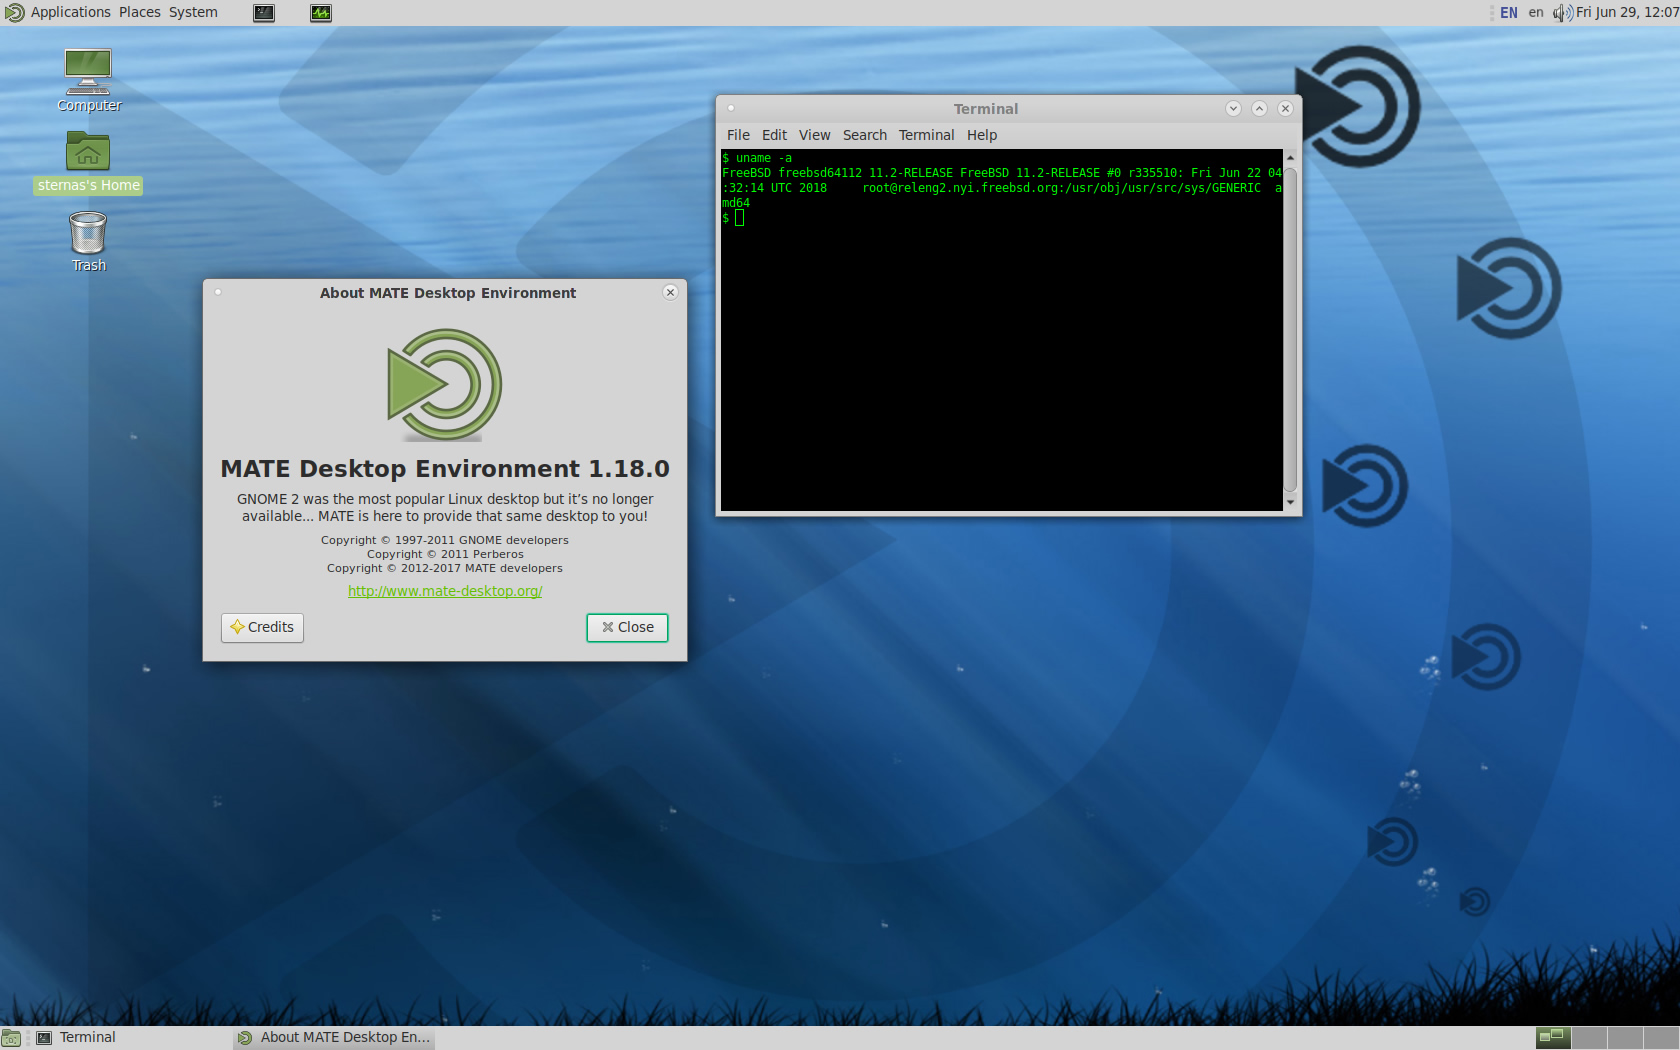Screen dimensions: 1680x1050
Task: Launch the System Monitor panel launcher
Action: click(x=321, y=13)
